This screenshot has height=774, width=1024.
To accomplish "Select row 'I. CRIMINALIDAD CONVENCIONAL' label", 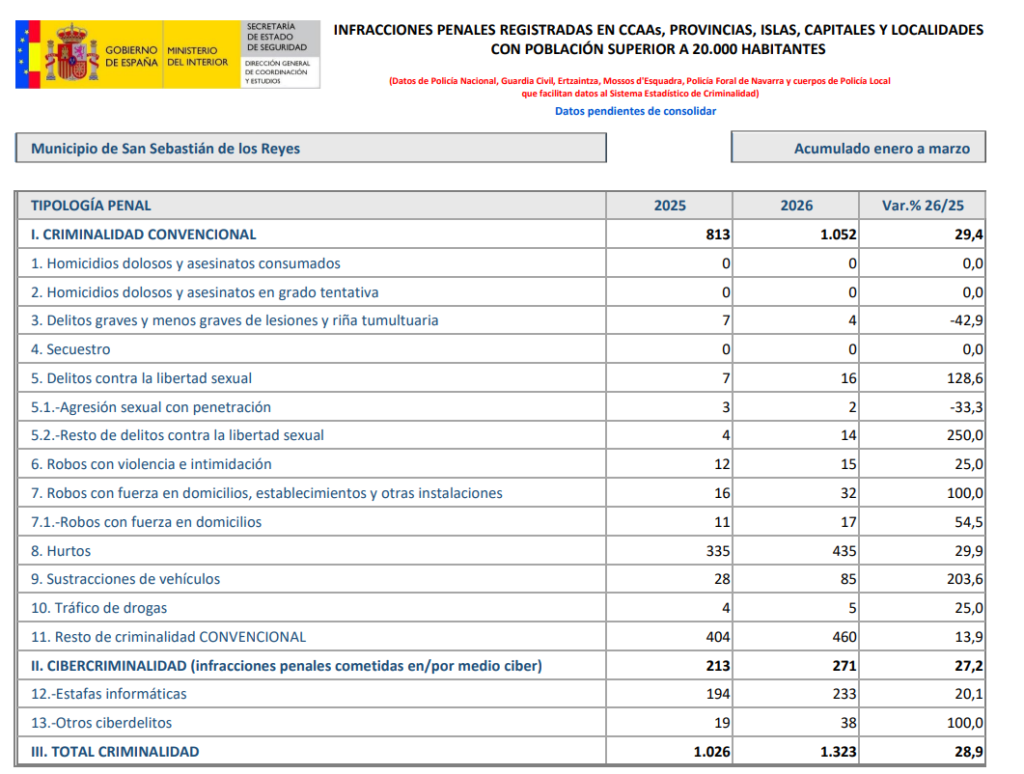I will click(x=143, y=234).
